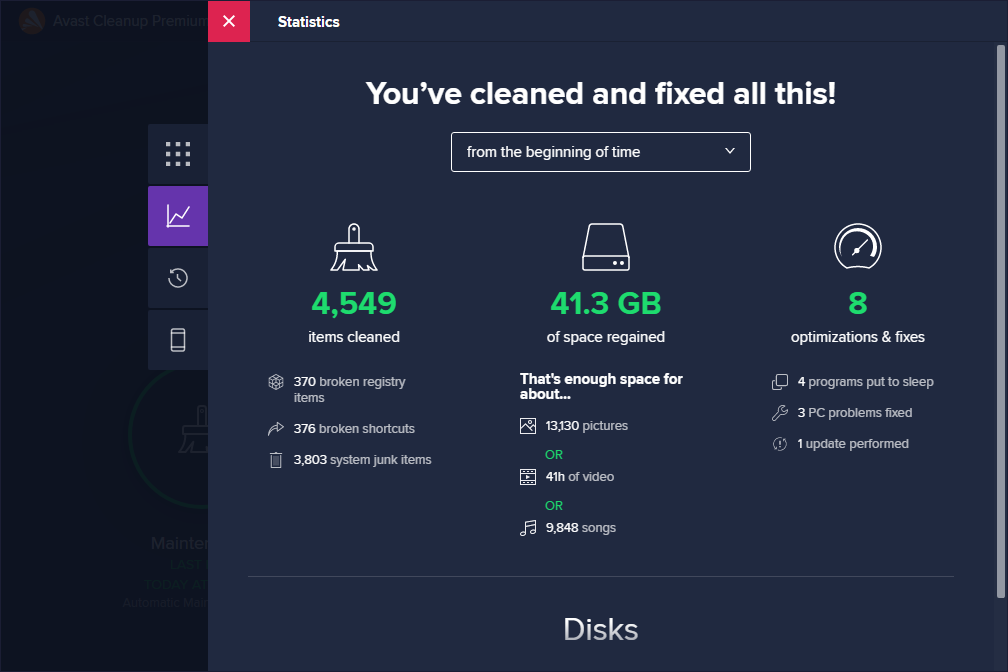Click the 3,803 system junk items entry
The width and height of the screenshot is (1008, 672).
(362, 459)
